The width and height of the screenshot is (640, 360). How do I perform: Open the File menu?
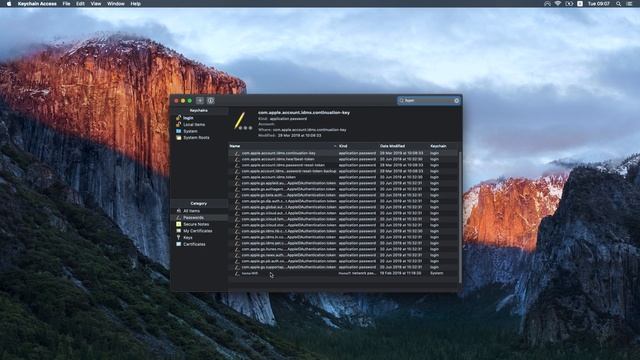(x=66, y=4)
